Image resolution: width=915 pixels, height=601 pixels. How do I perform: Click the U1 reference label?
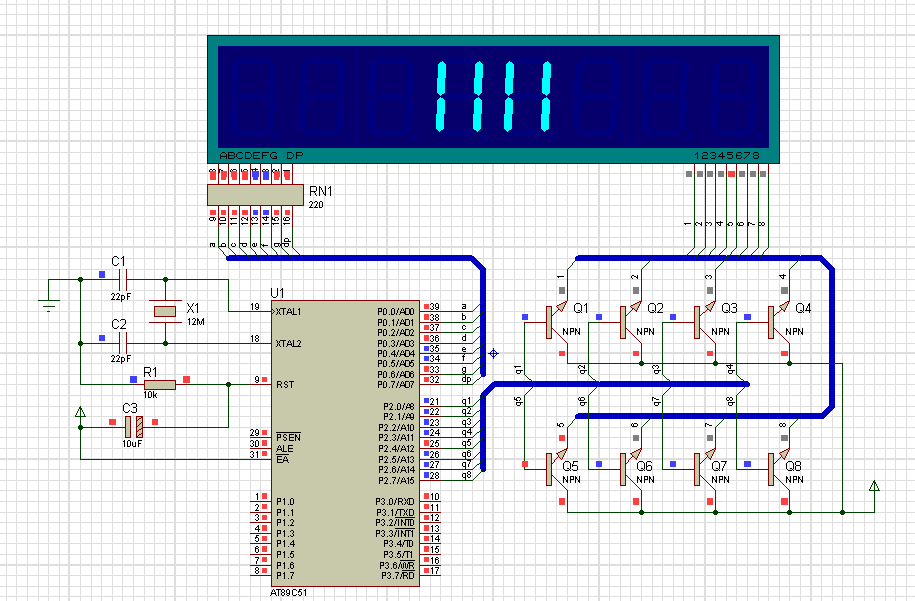pos(277,293)
